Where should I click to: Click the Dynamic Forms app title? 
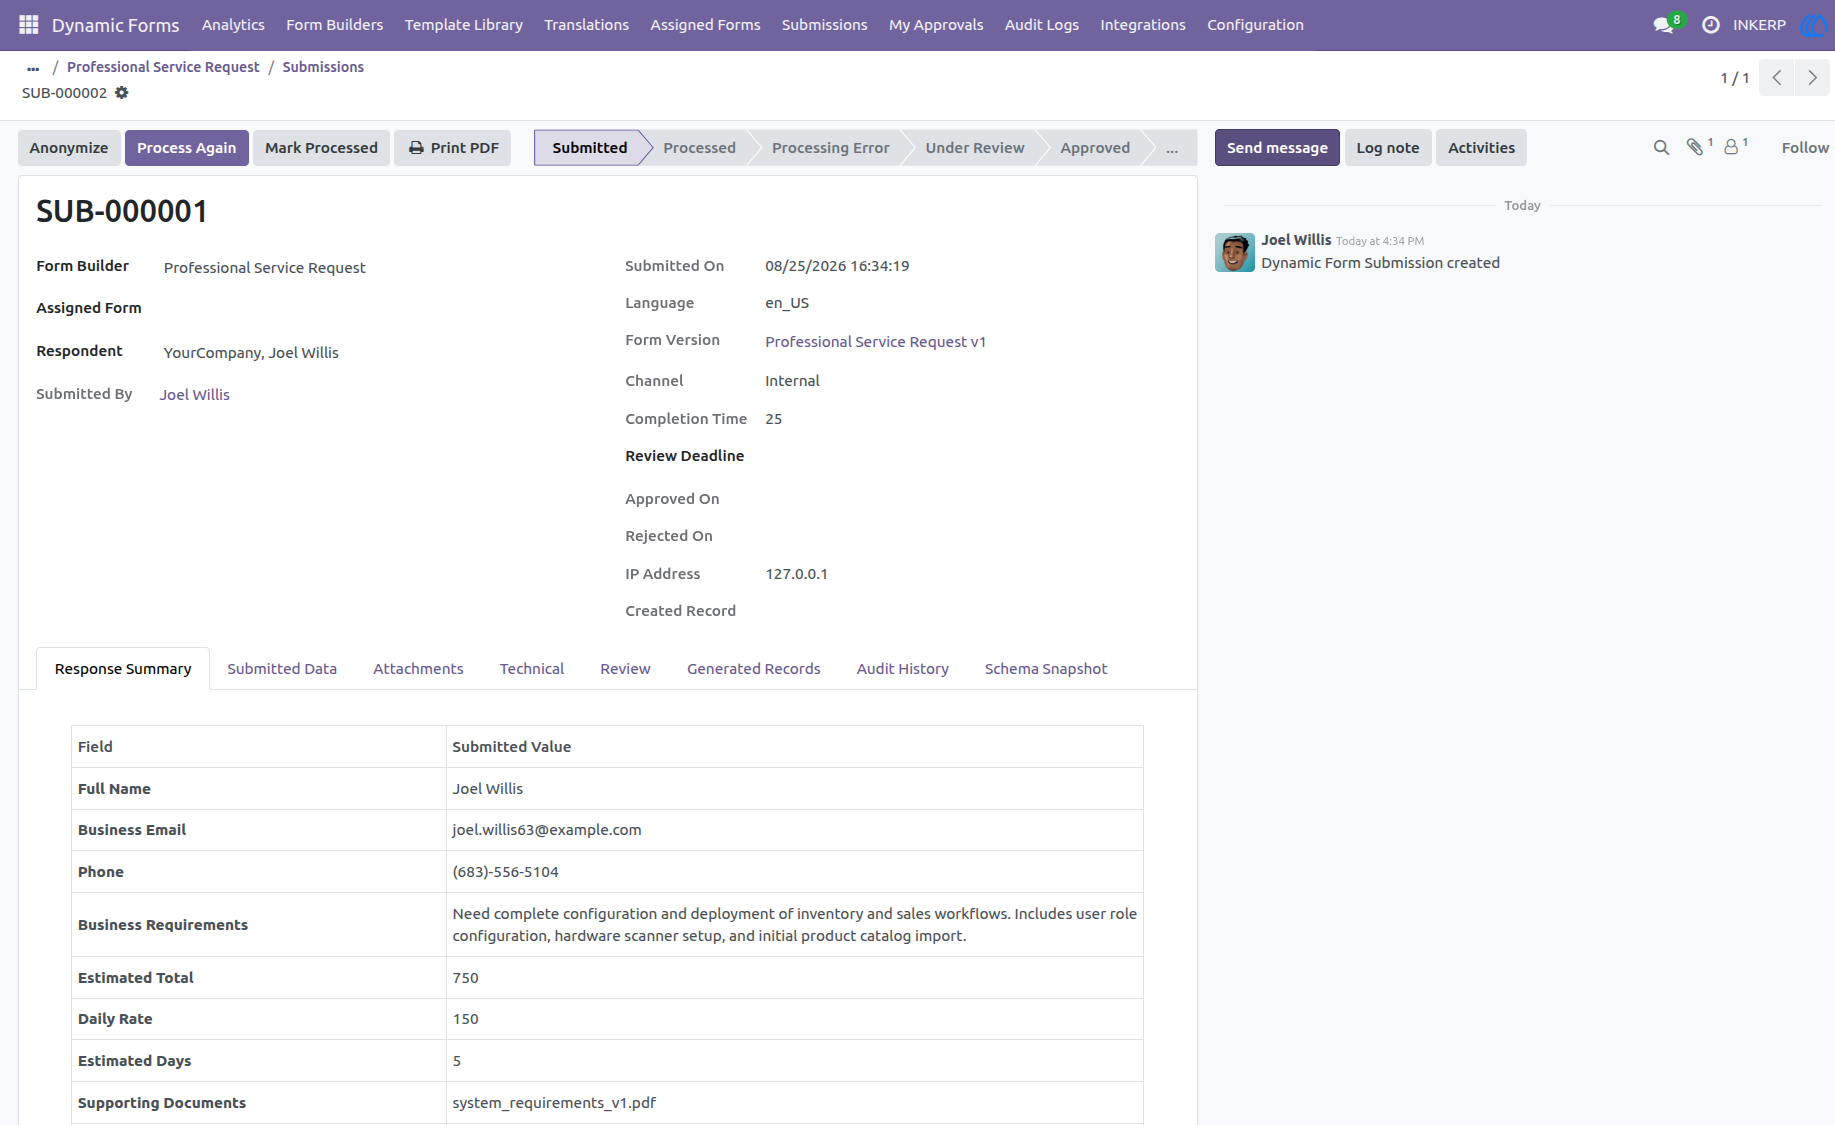click(x=116, y=25)
